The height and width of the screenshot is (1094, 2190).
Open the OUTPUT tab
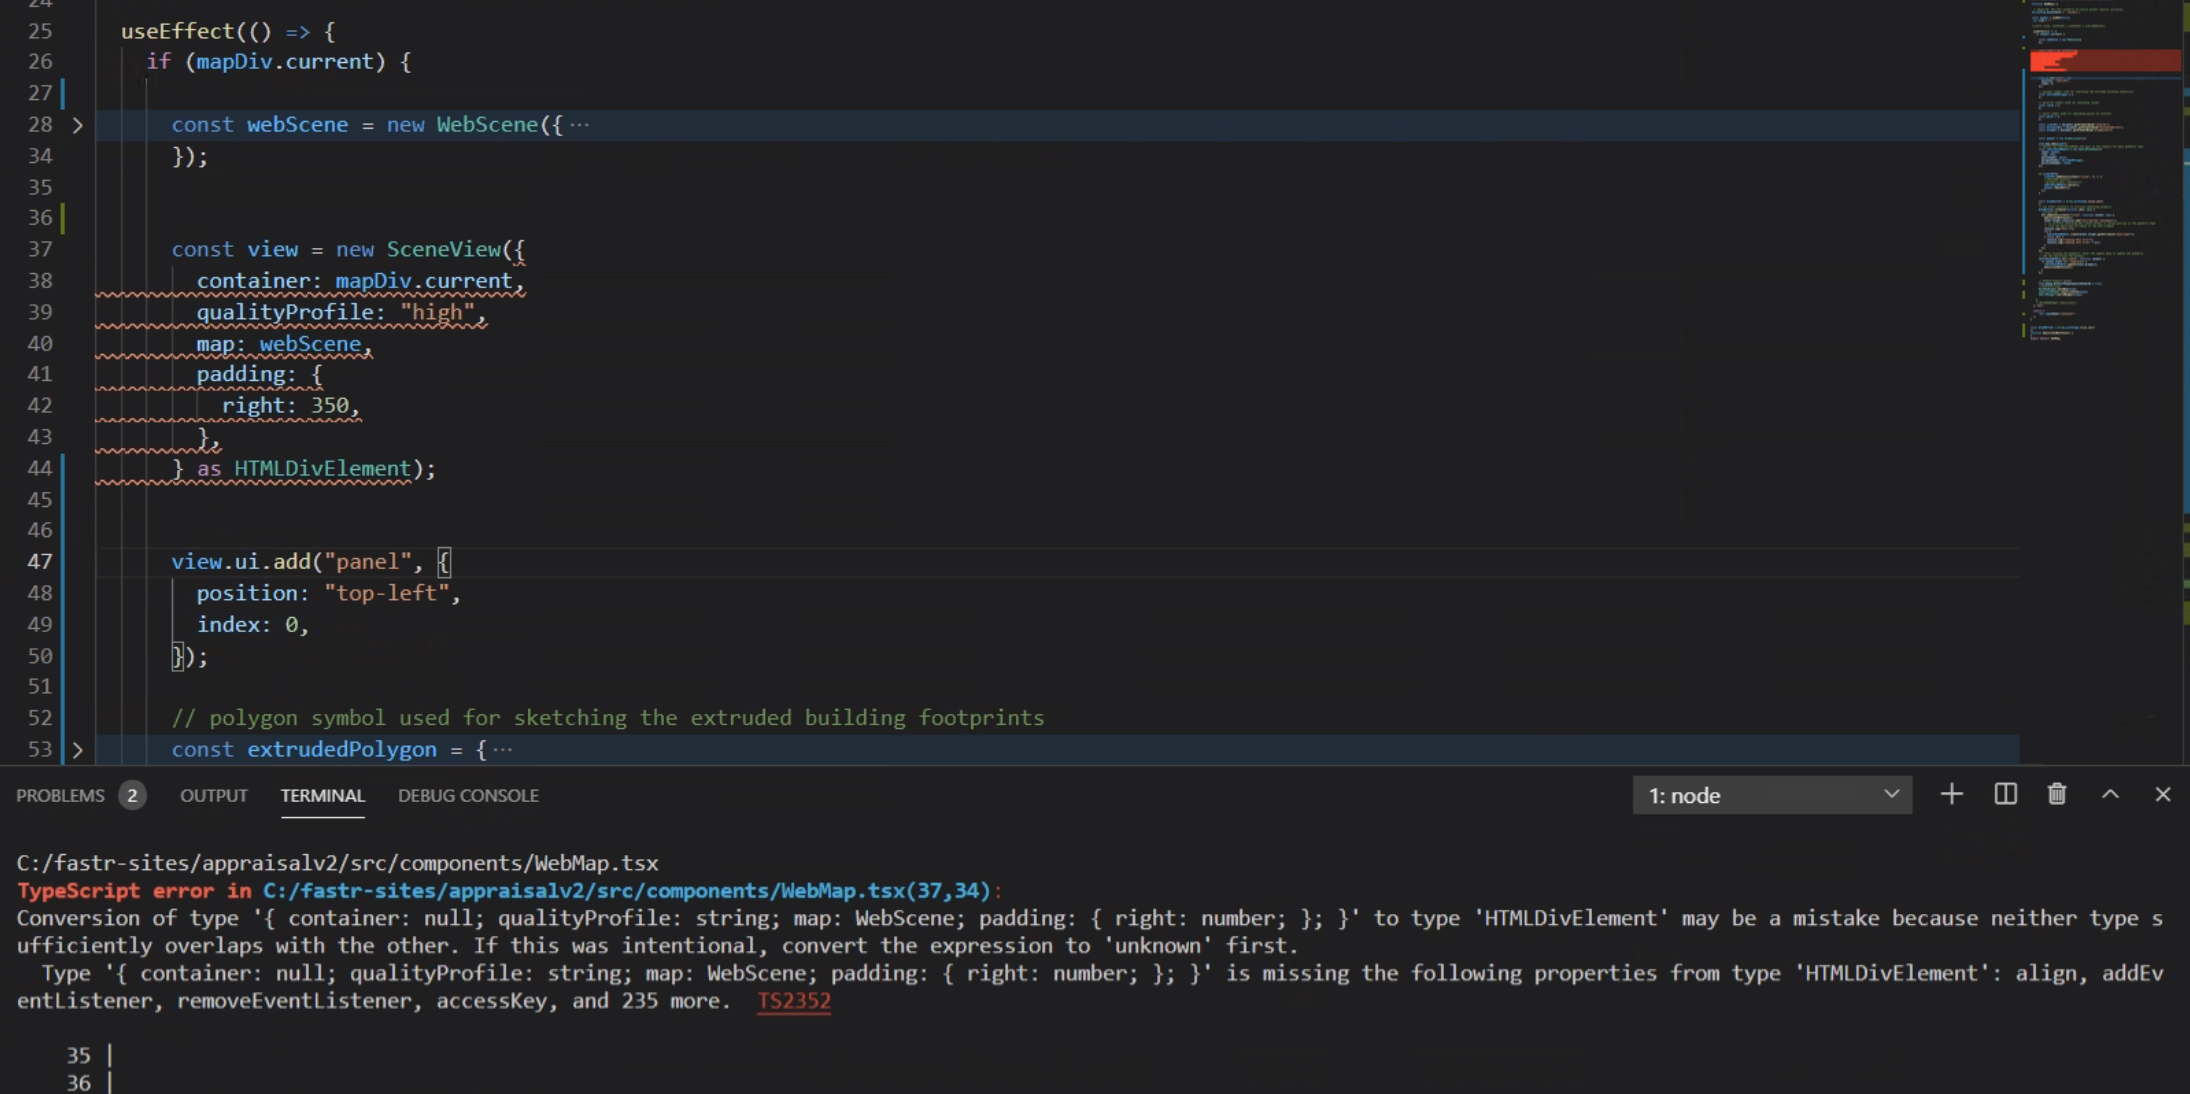pyautogui.click(x=213, y=796)
